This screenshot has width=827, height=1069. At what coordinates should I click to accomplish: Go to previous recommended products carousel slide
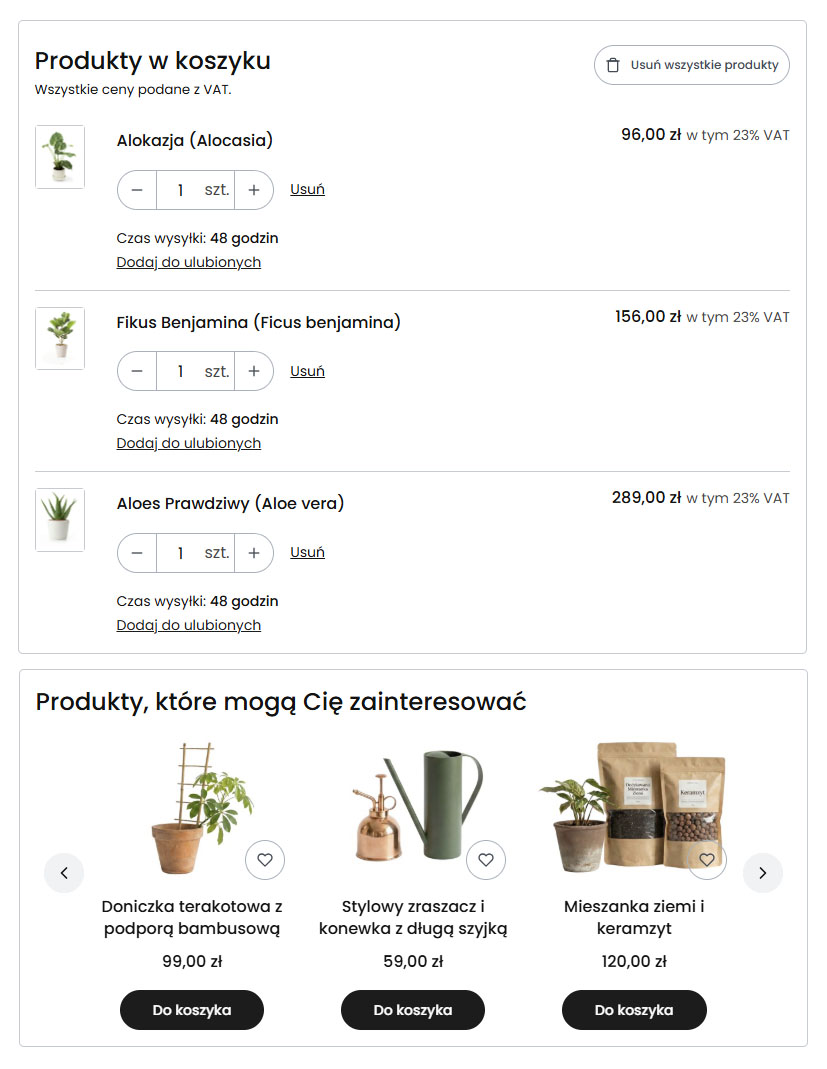(64, 873)
